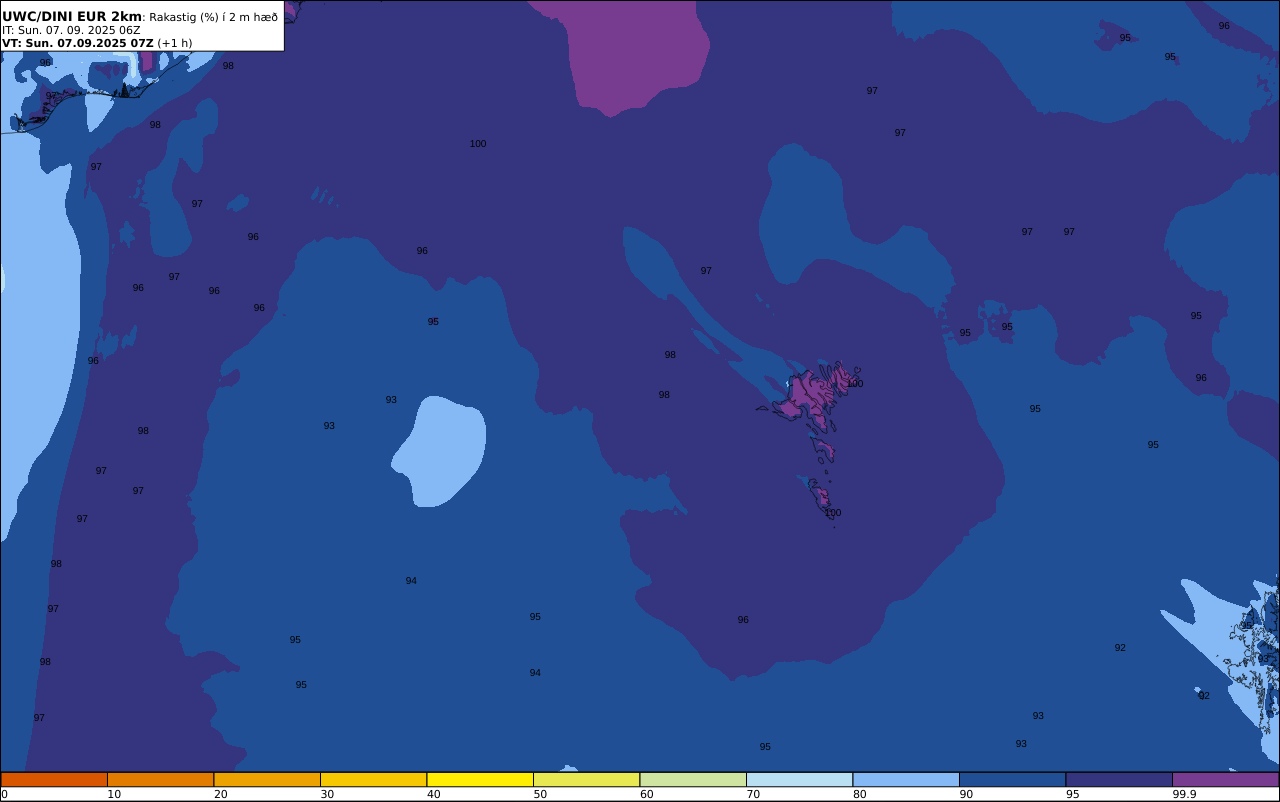Image resolution: width=1280 pixels, height=802 pixels.
Task: Click the 95–99.9 indigo colorbar segment
Action: (x=1119, y=779)
